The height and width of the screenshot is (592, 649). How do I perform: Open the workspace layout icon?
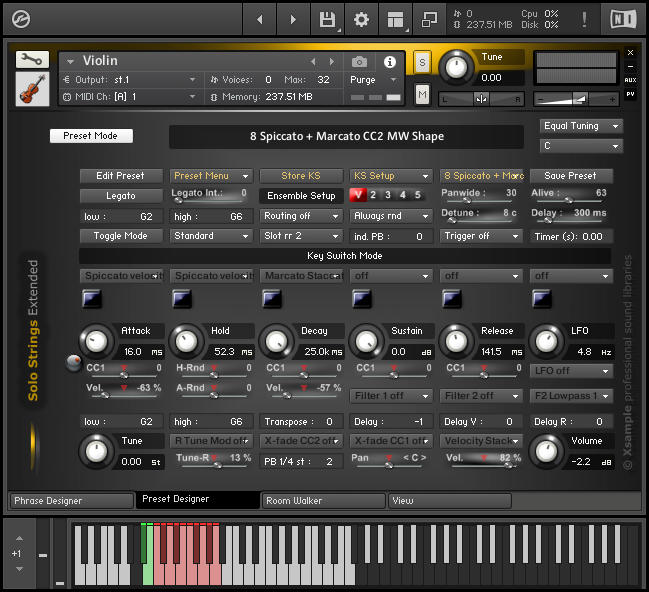[x=395, y=19]
